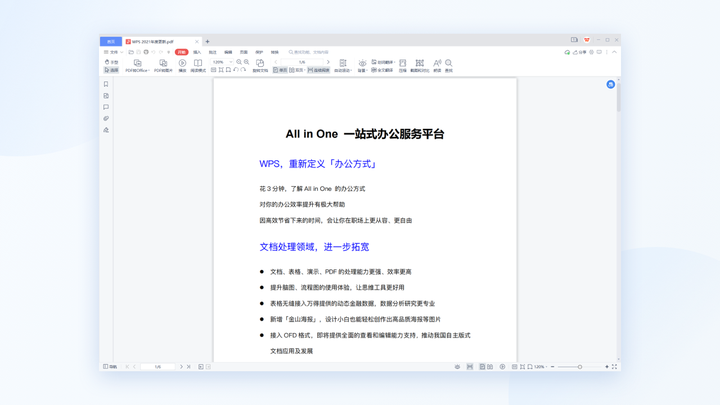Select the Start ribbon tab
This screenshot has width=720, height=405.
(x=181, y=52)
